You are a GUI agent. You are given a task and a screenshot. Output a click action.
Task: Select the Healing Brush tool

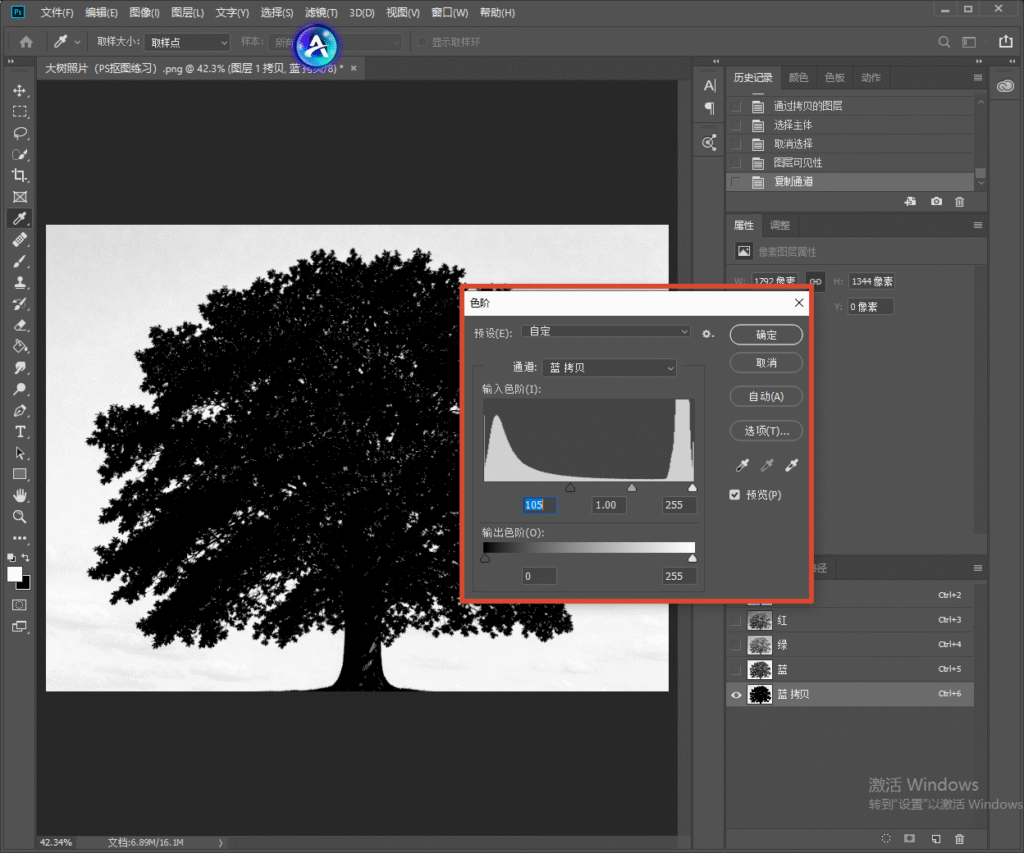[20, 240]
